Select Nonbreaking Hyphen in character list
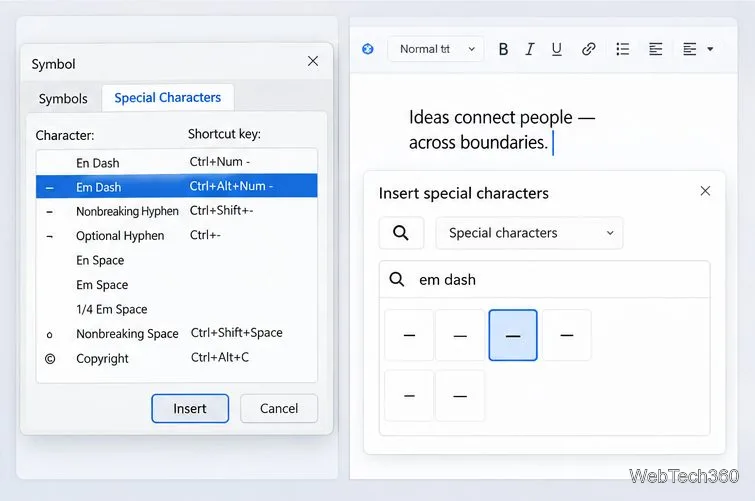The width and height of the screenshot is (755, 501). click(x=177, y=211)
